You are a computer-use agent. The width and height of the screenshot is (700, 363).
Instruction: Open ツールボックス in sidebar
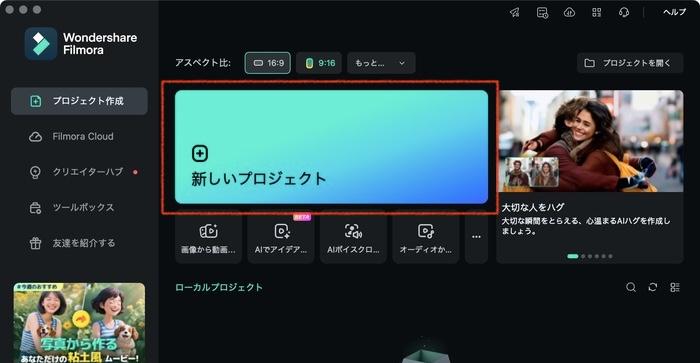tap(79, 208)
